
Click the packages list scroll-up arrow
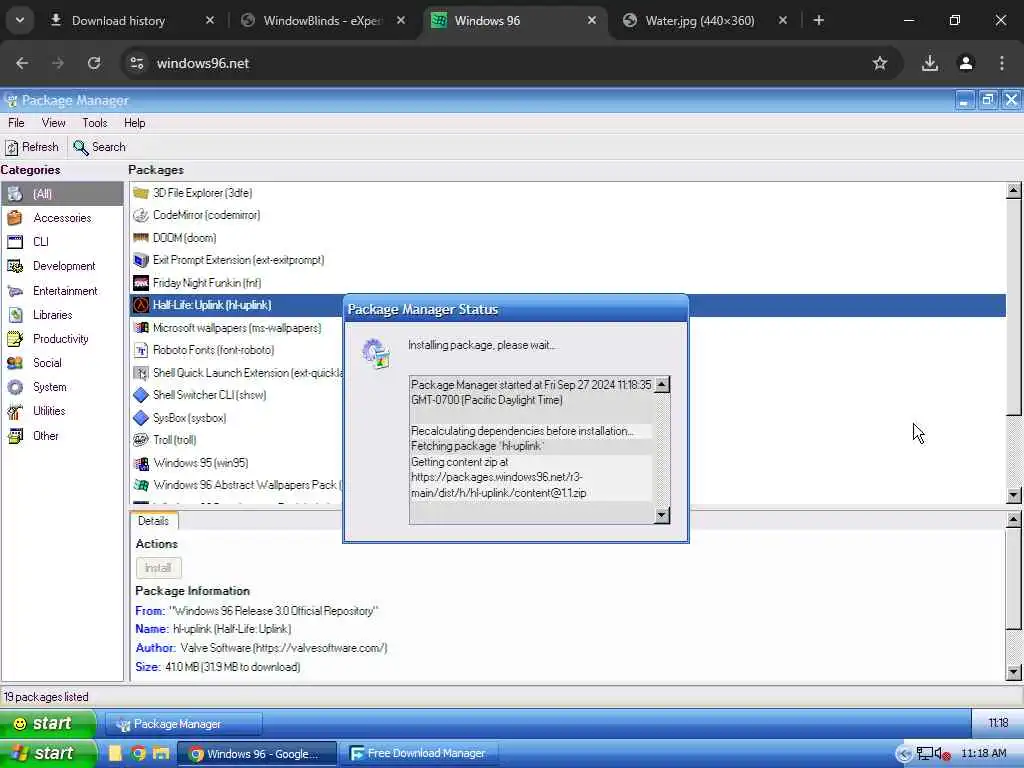click(x=1014, y=191)
